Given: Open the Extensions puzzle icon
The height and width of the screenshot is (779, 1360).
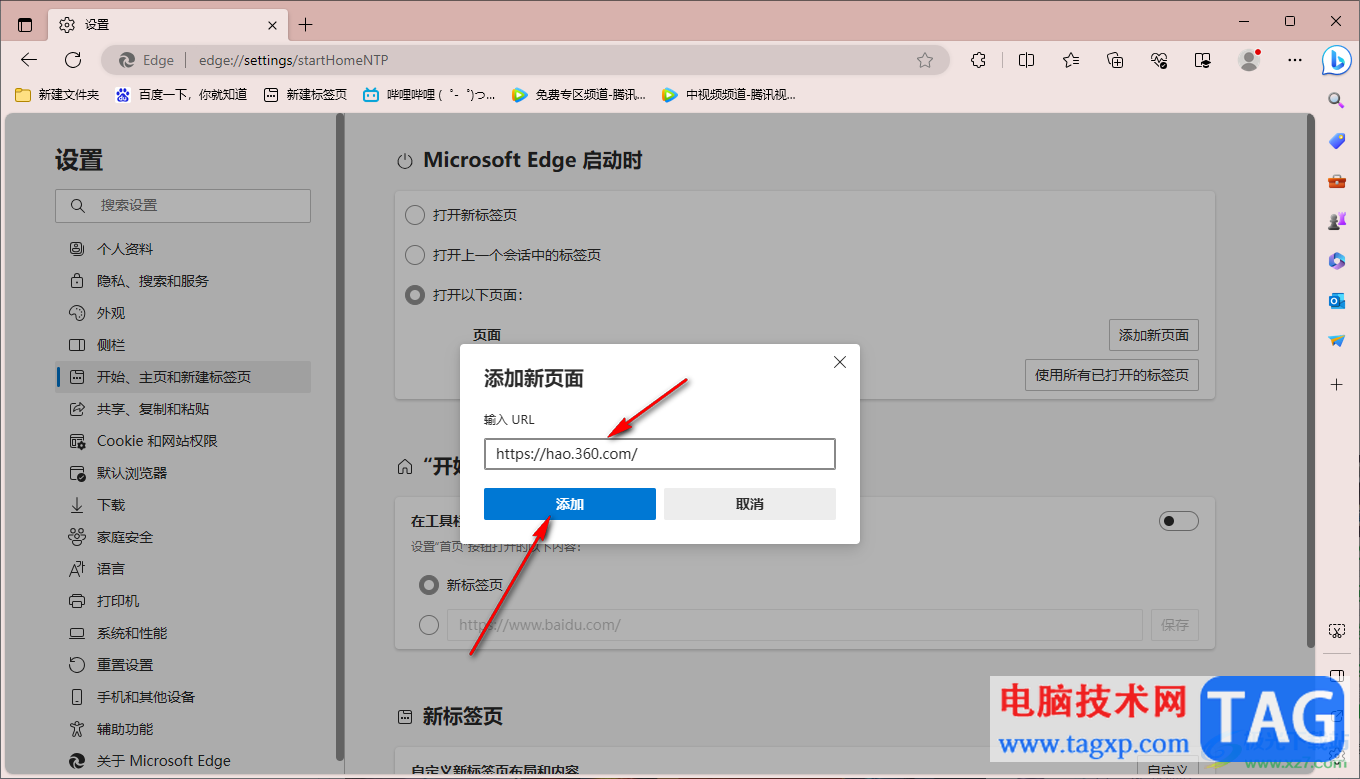Looking at the screenshot, I should (x=979, y=60).
